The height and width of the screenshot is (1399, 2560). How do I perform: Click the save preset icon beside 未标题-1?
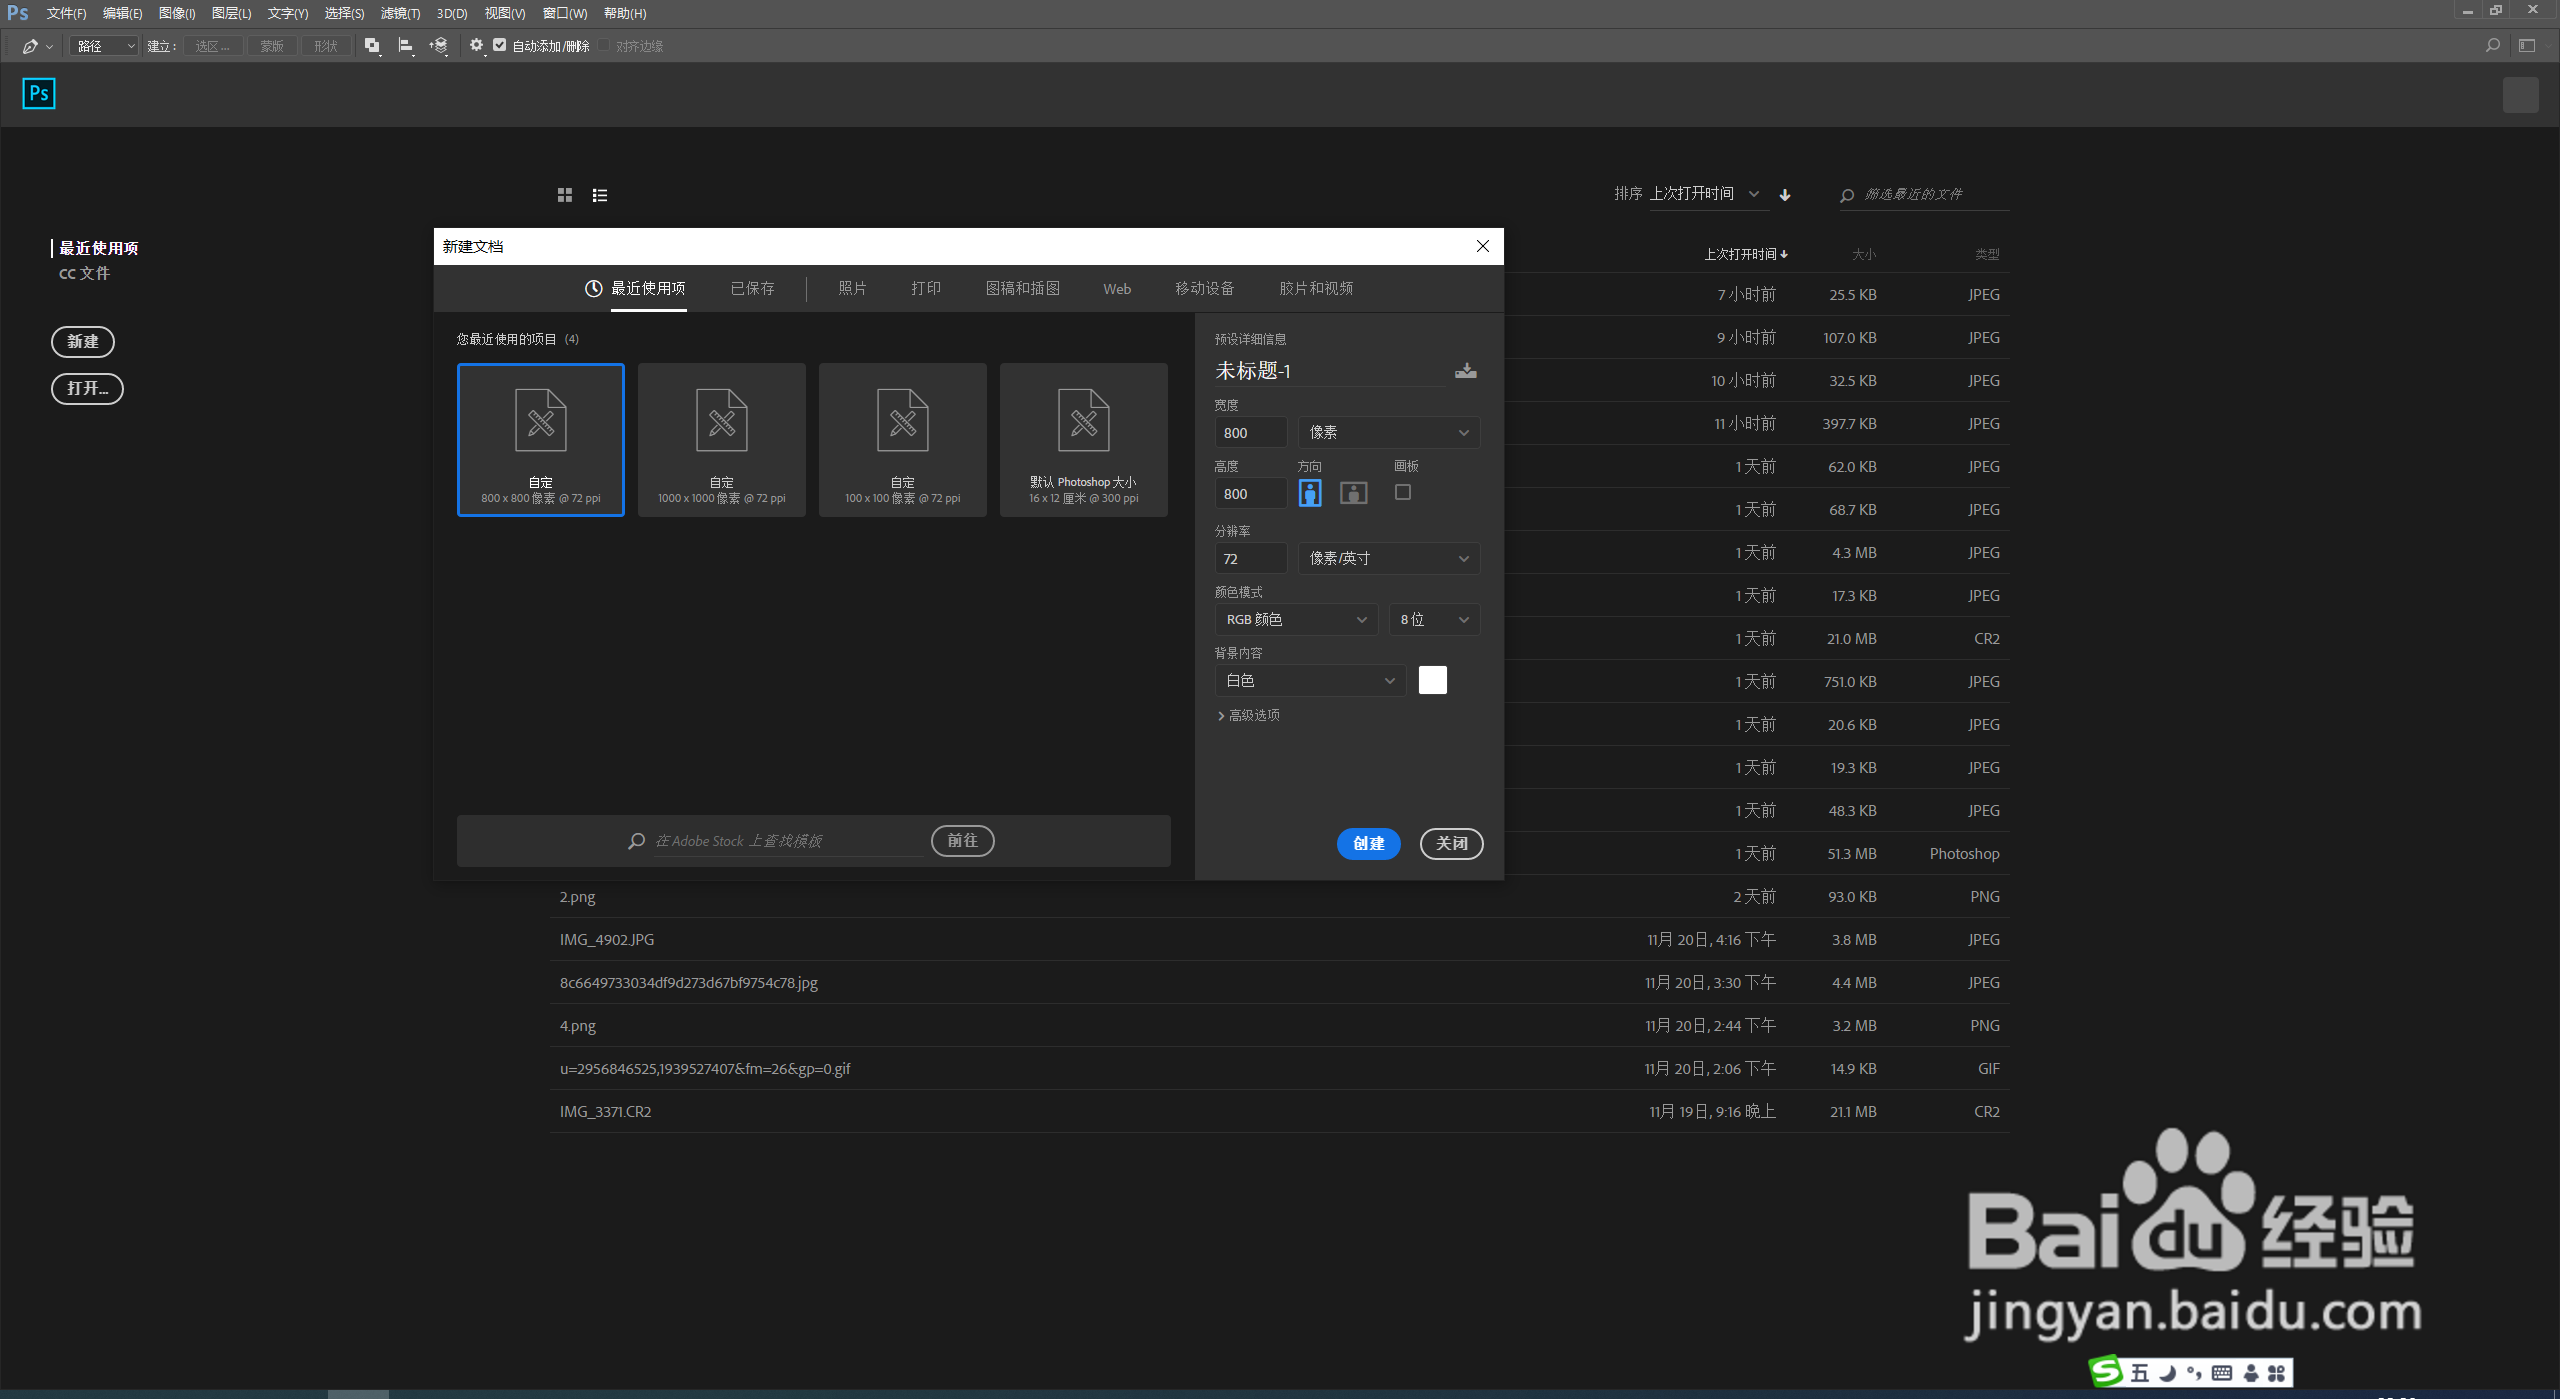coord(1466,371)
